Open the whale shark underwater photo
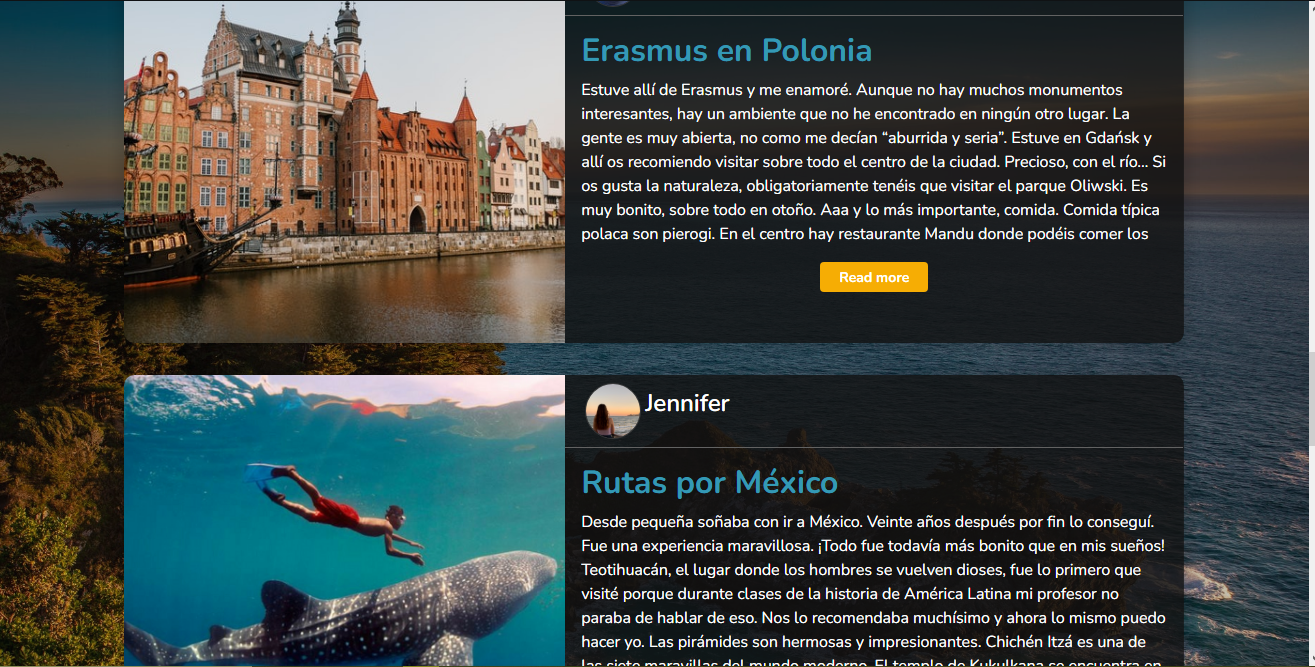The height and width of the screenshot is (667, 1315). pyautogui.click(x=344, y=521)
